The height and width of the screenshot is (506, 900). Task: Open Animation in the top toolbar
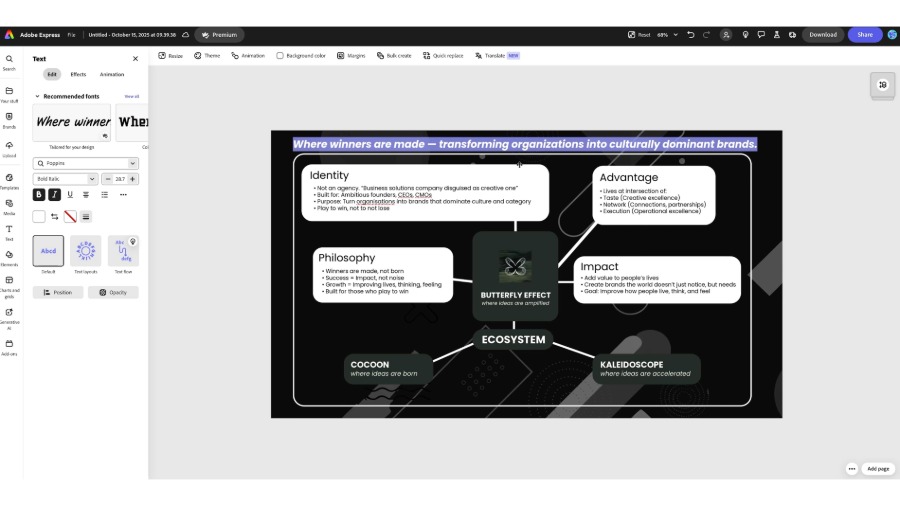coord(248,56)
